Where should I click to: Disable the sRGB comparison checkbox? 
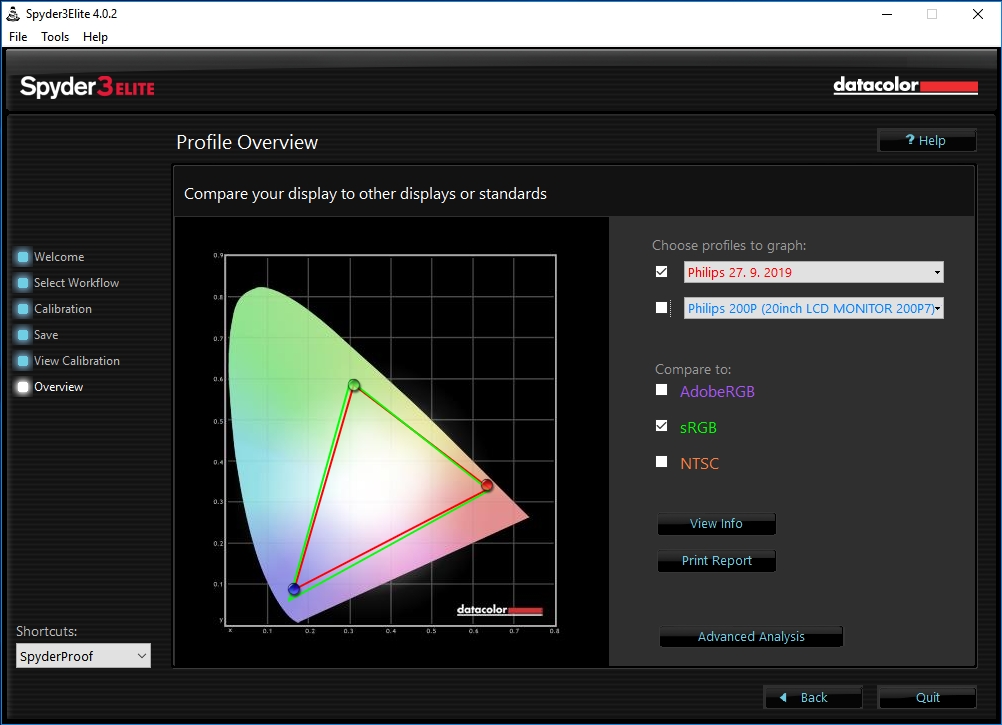click(661, 426)
